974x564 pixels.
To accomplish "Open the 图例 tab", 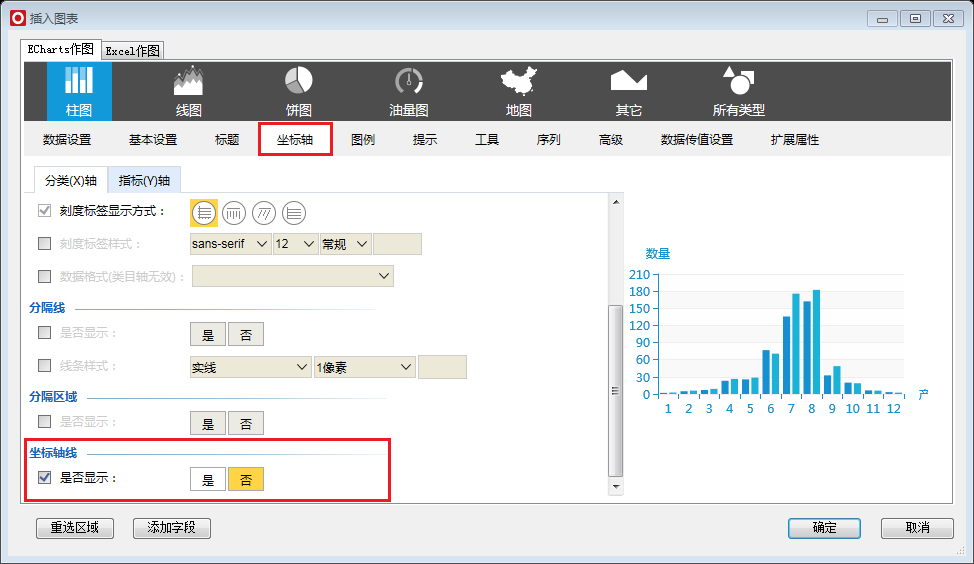I will tap(363, 139).
